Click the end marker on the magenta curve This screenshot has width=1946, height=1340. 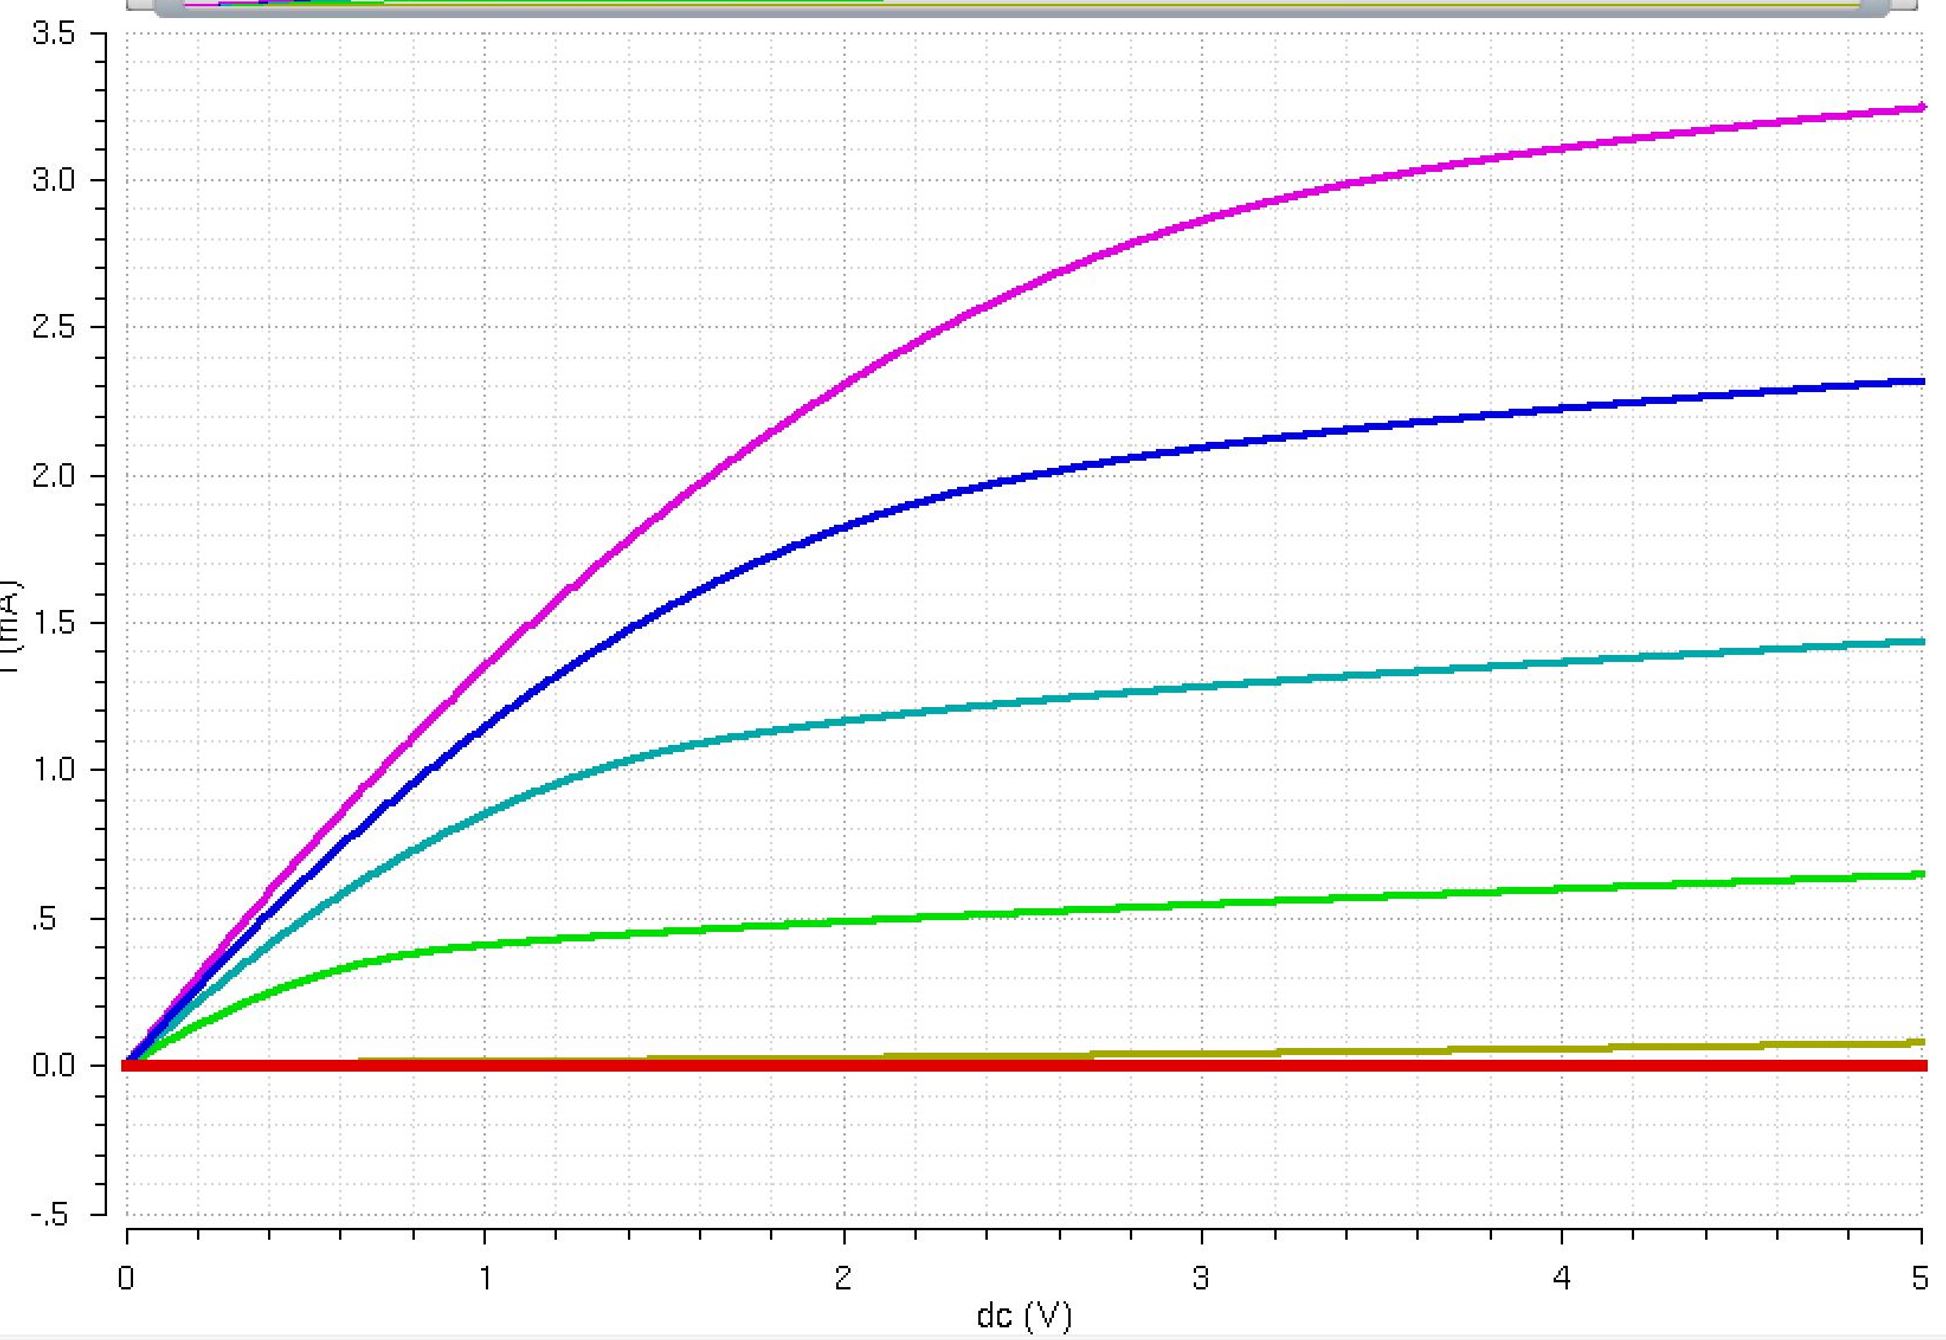pos(1921,107)
